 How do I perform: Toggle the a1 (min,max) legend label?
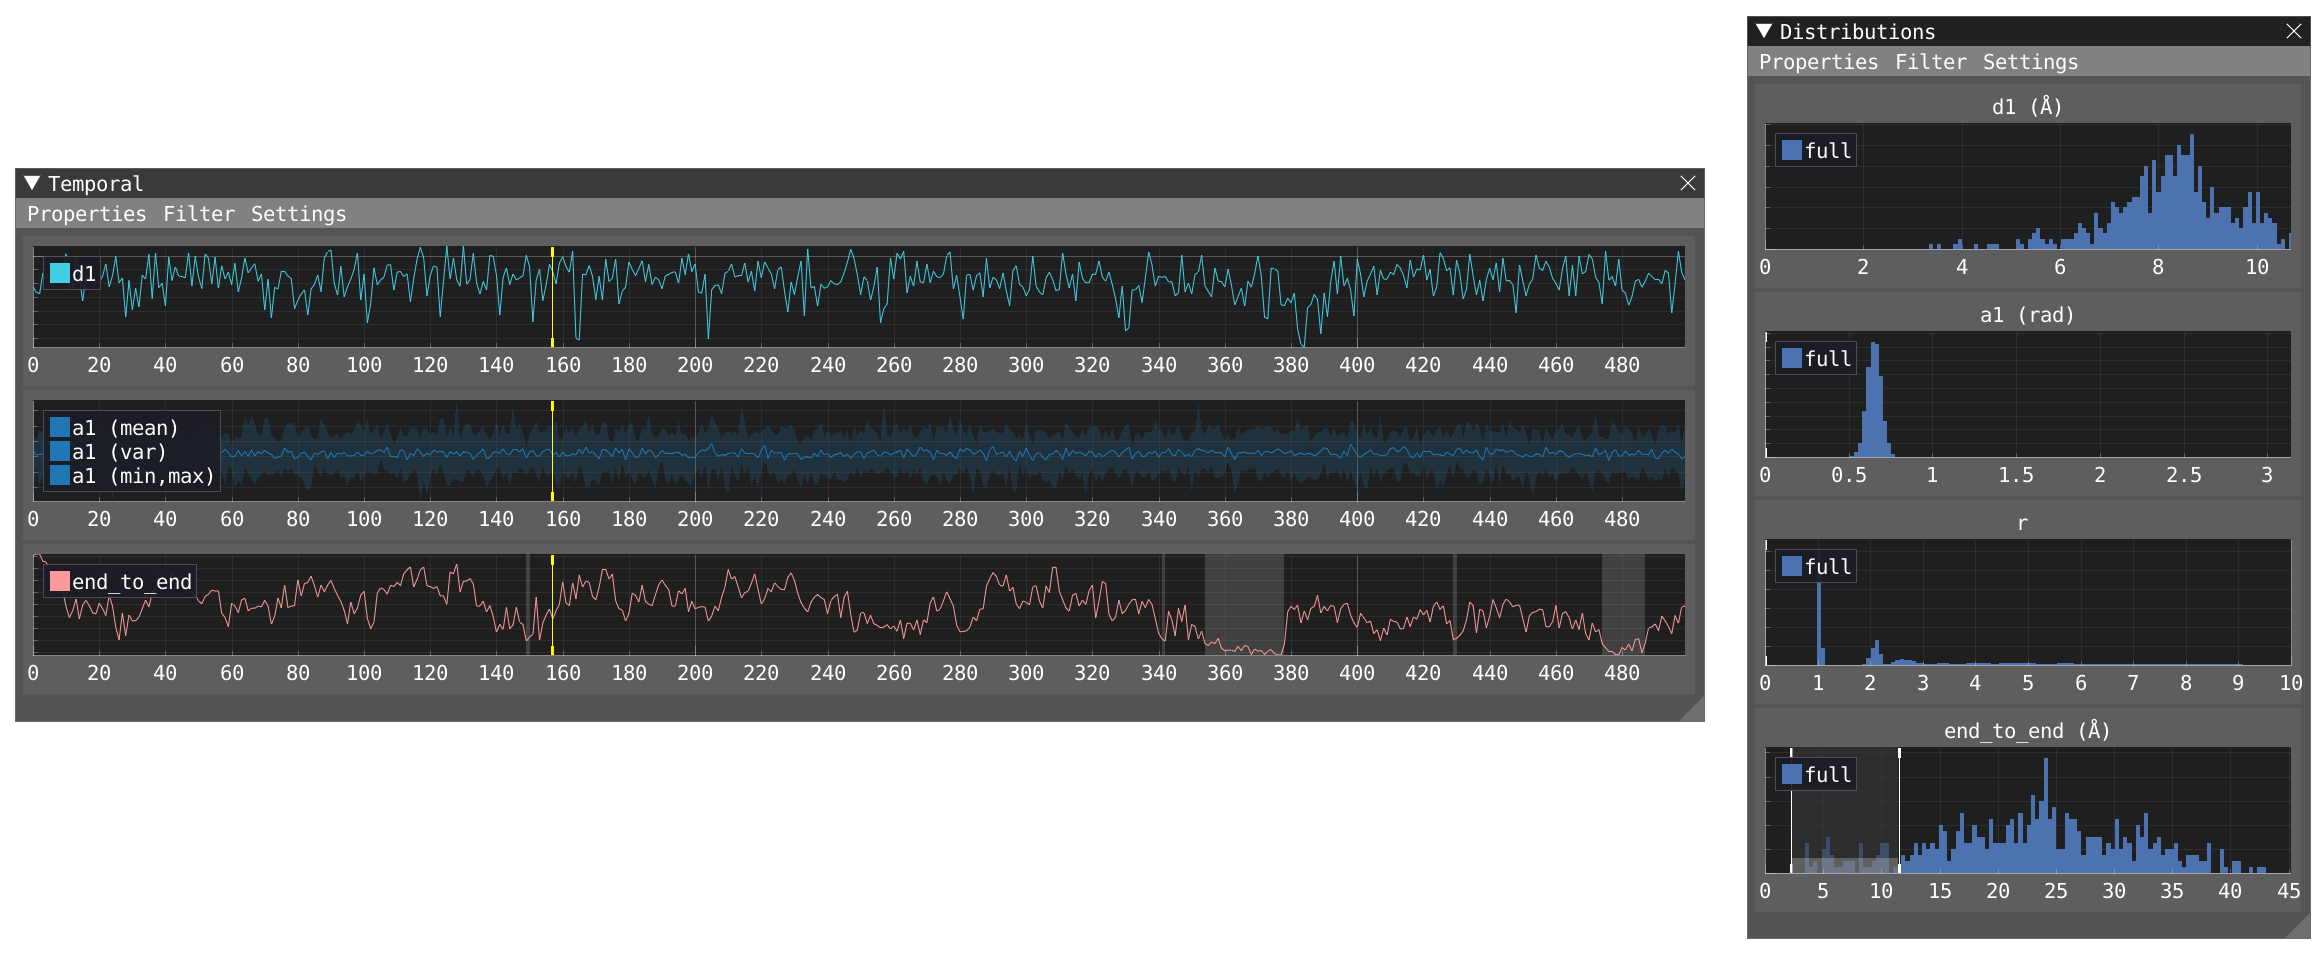pos(143,476)
